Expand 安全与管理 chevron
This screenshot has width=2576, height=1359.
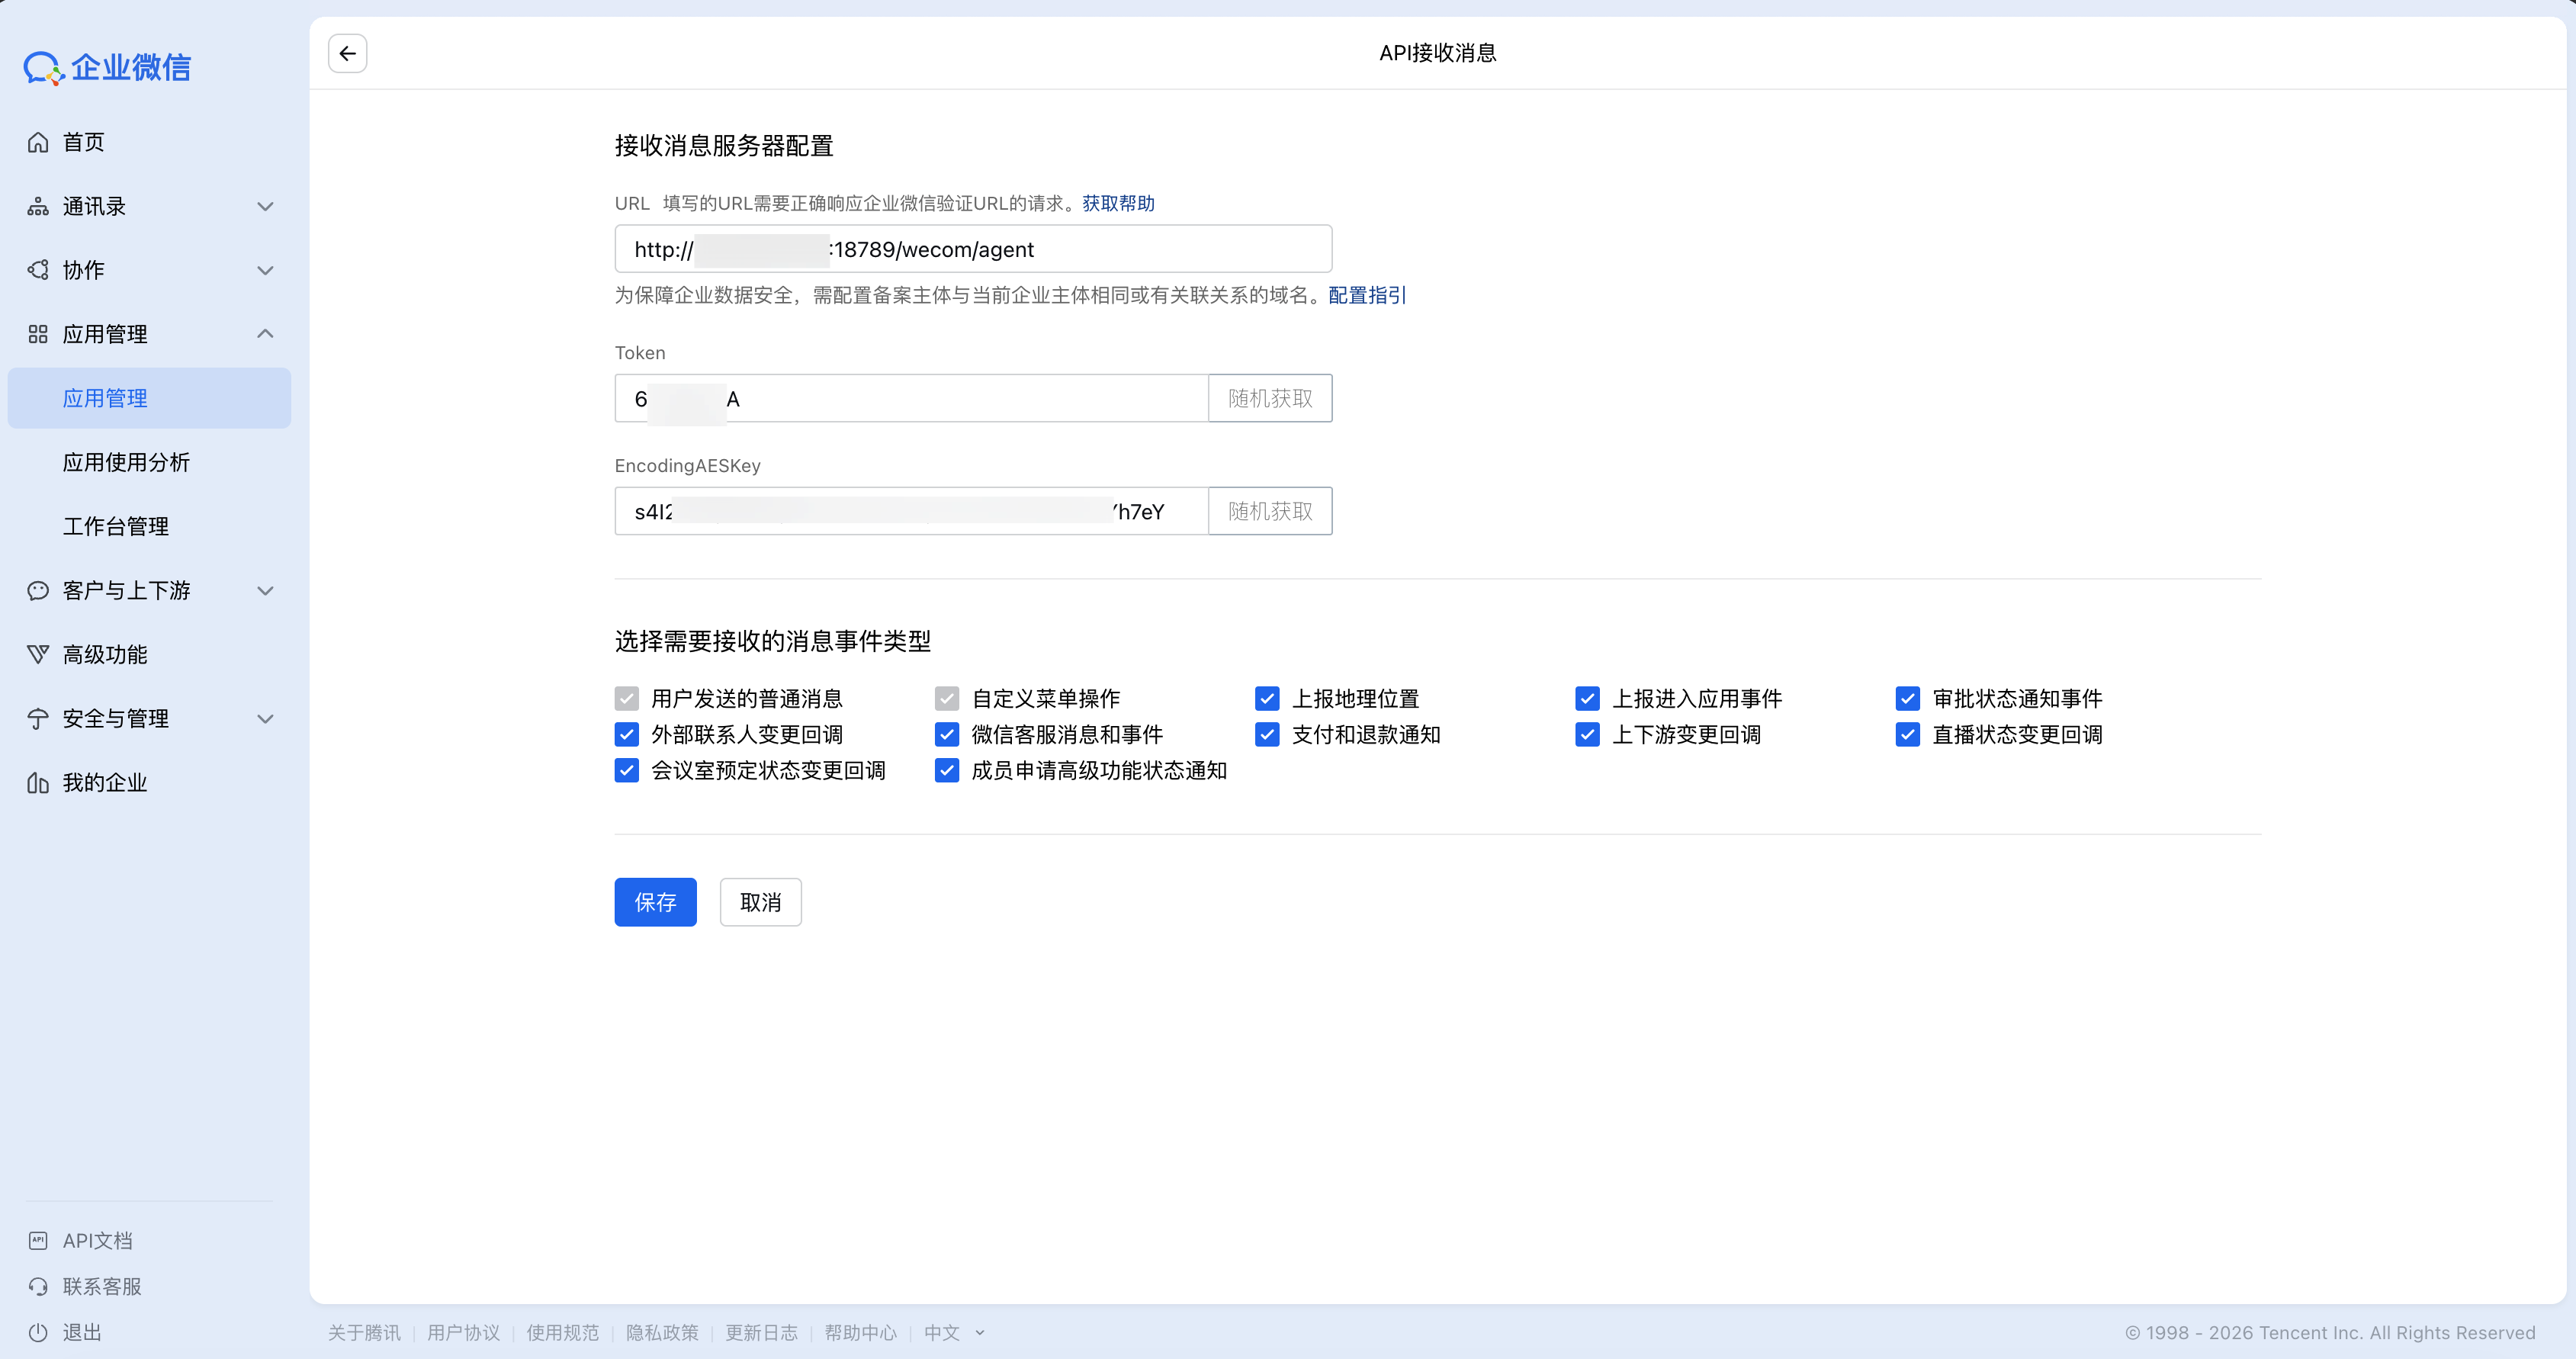tap(265, 718)
